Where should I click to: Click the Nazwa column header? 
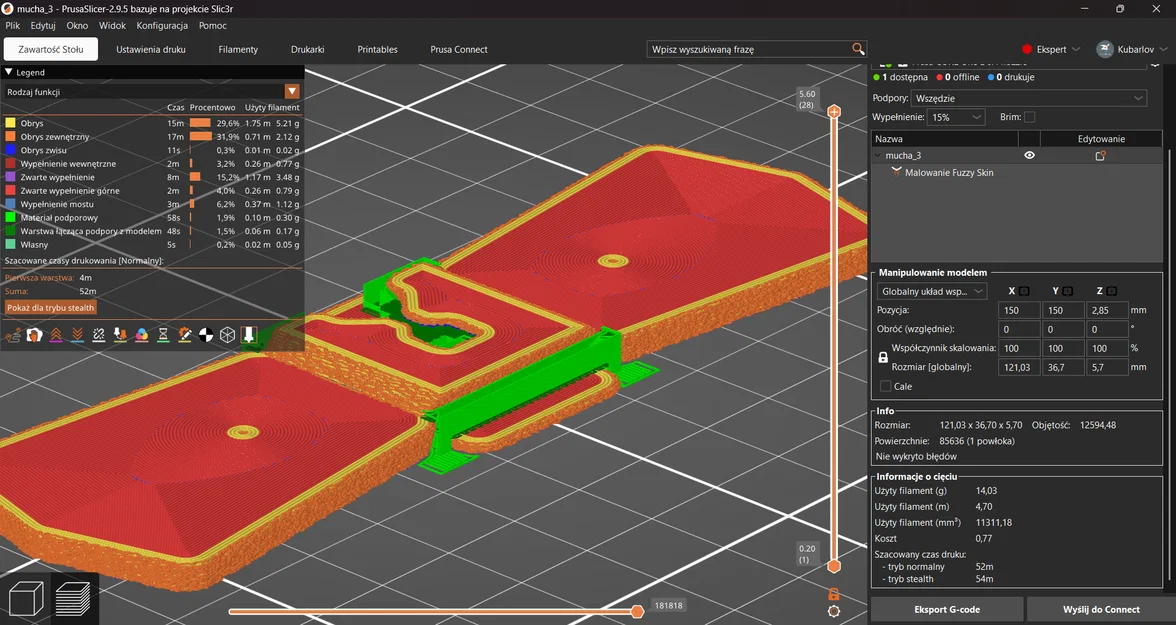[944, 139]
